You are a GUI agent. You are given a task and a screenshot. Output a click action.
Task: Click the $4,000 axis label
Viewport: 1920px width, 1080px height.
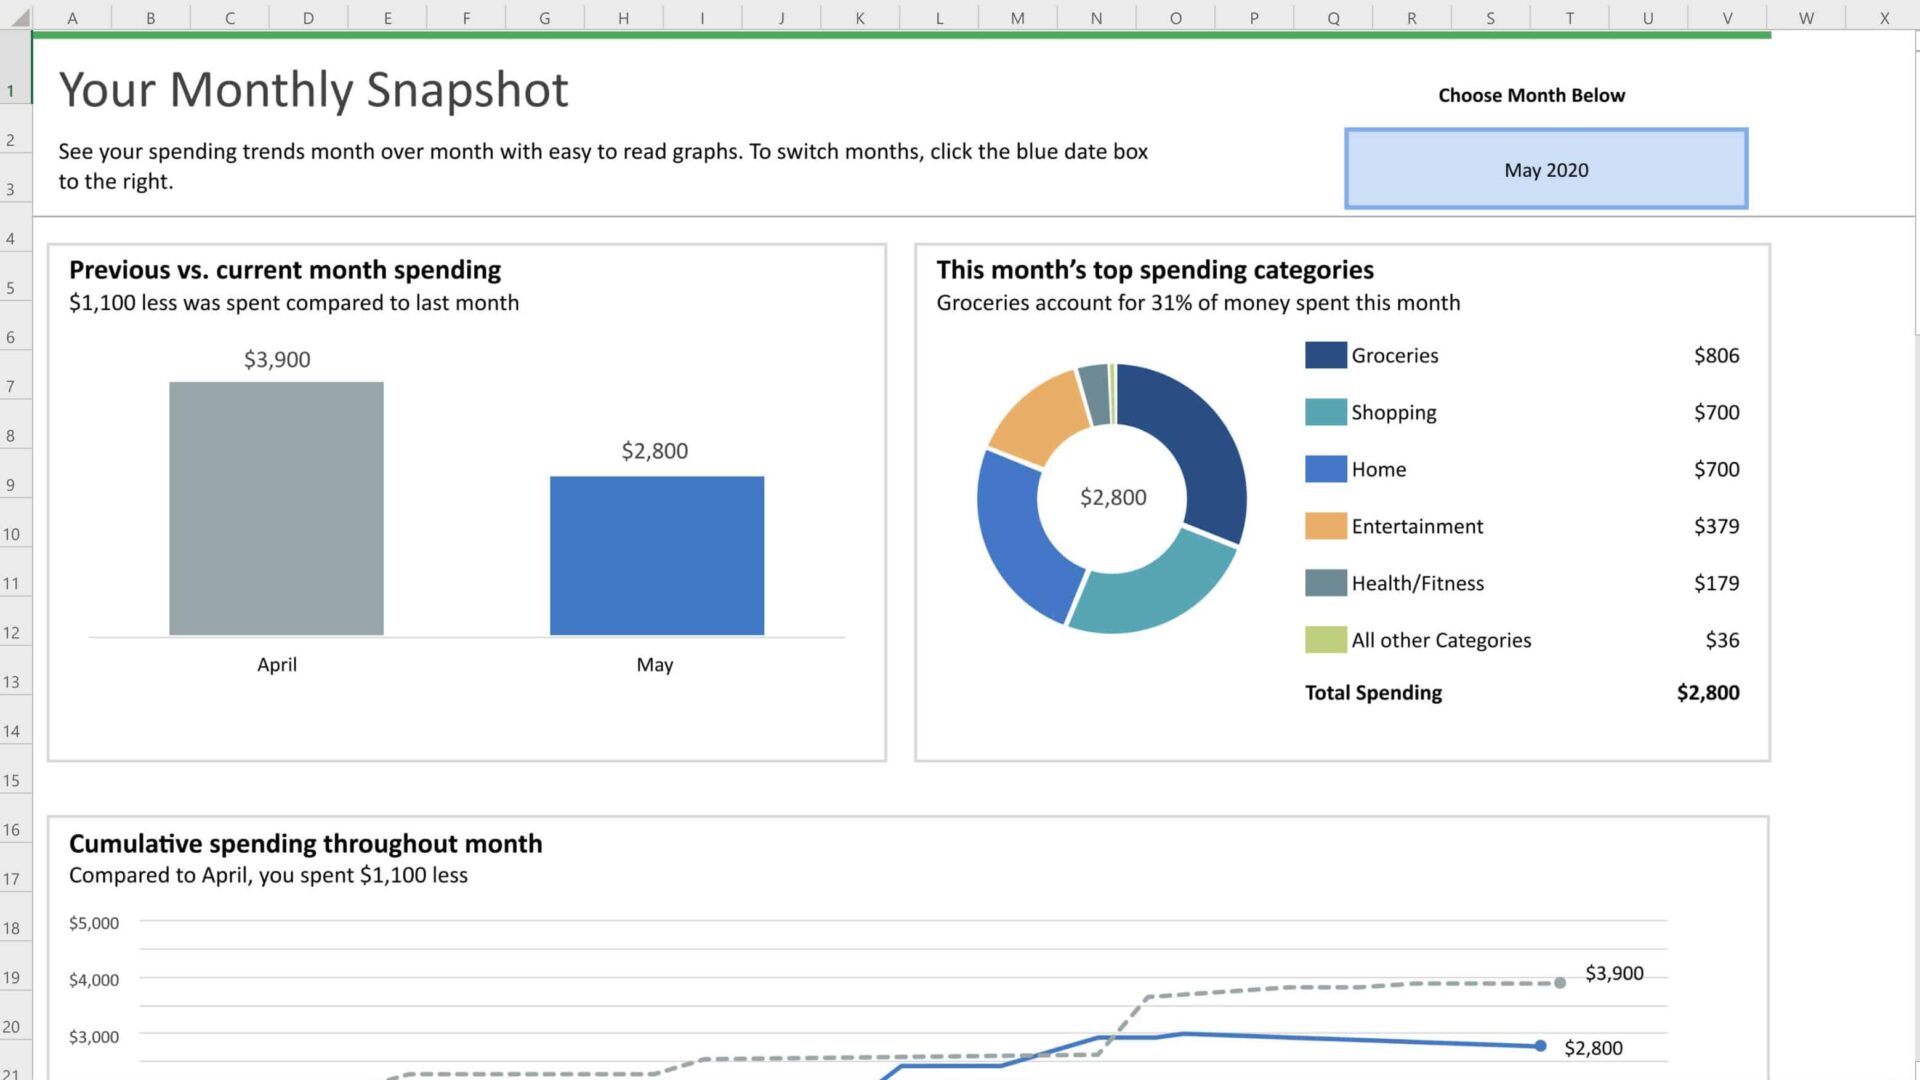click(94, 980)
